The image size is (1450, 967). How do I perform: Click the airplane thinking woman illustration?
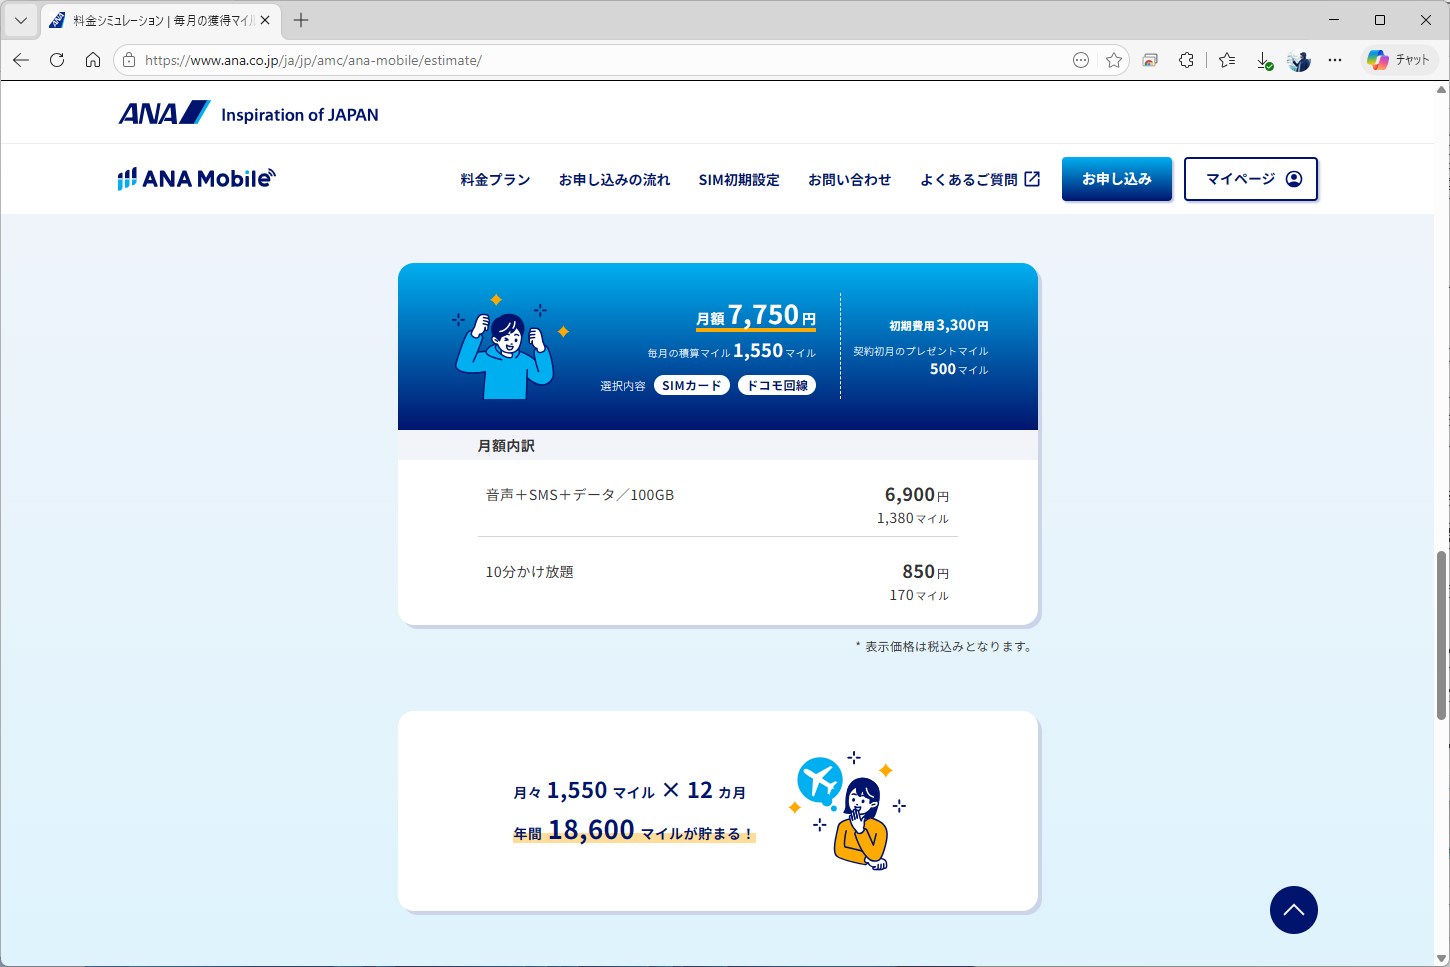click(848, 811)
